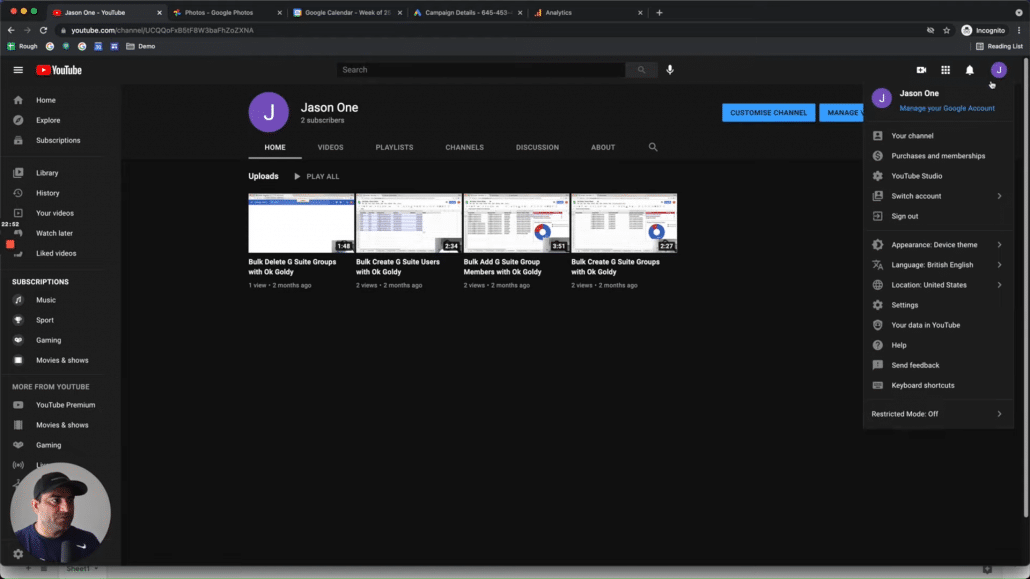Reload the page

coord(43,30)
